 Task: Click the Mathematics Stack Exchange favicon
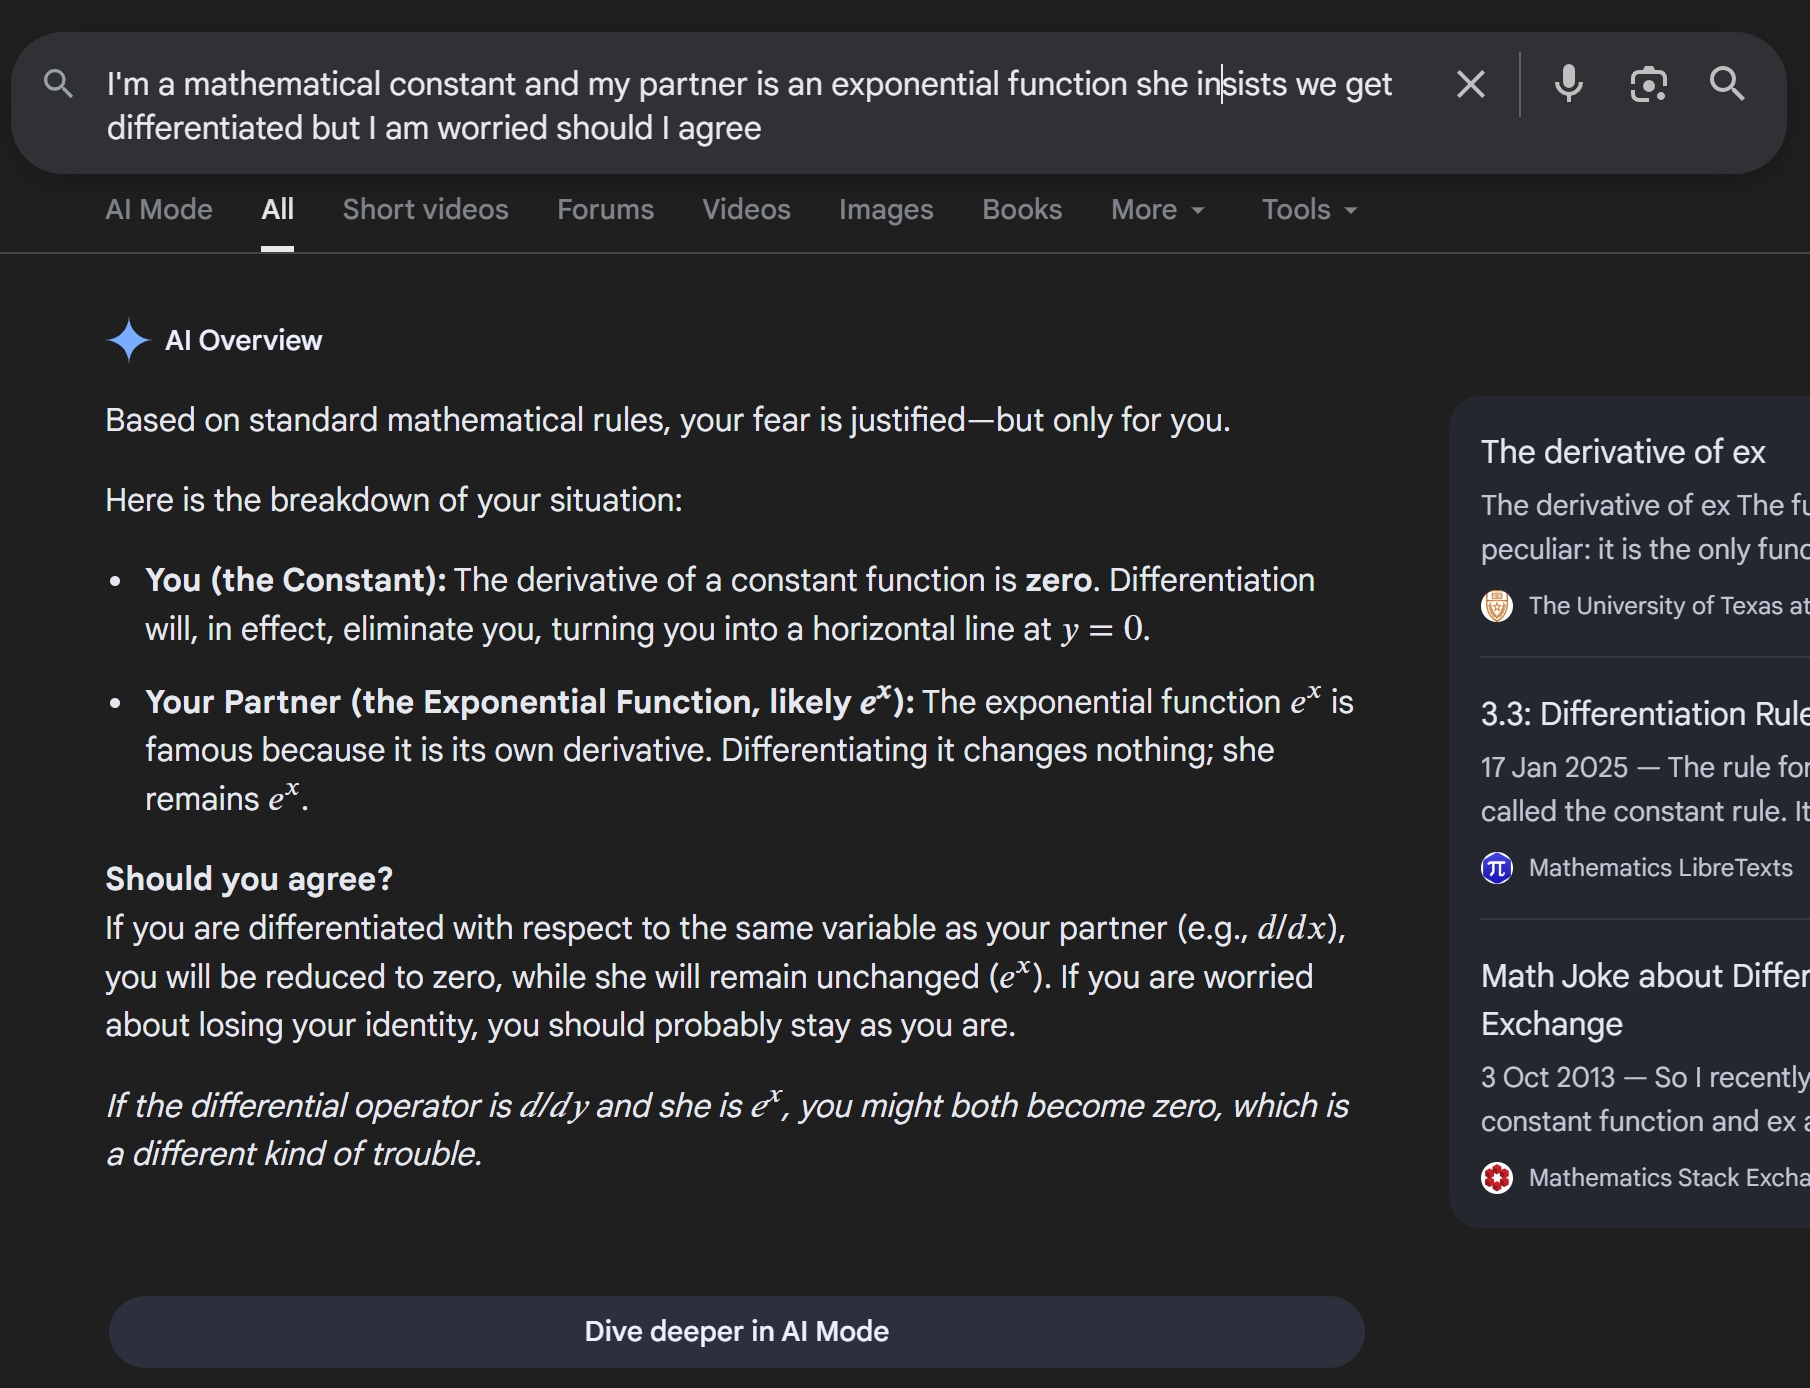pos(1497,1178)
